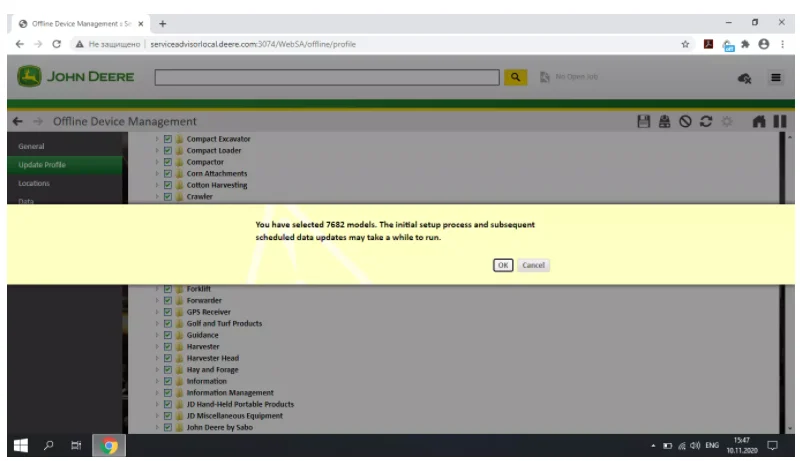The image size is (800, 461).
Task: Go to home via house icon
Action: pyautogui.click(x=759, y=121)
